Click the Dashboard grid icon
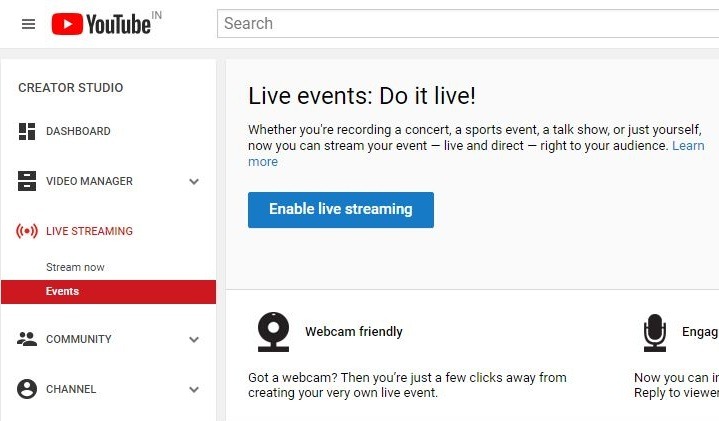The height and width of the screenshot is (421, 719). pos(27,131)
